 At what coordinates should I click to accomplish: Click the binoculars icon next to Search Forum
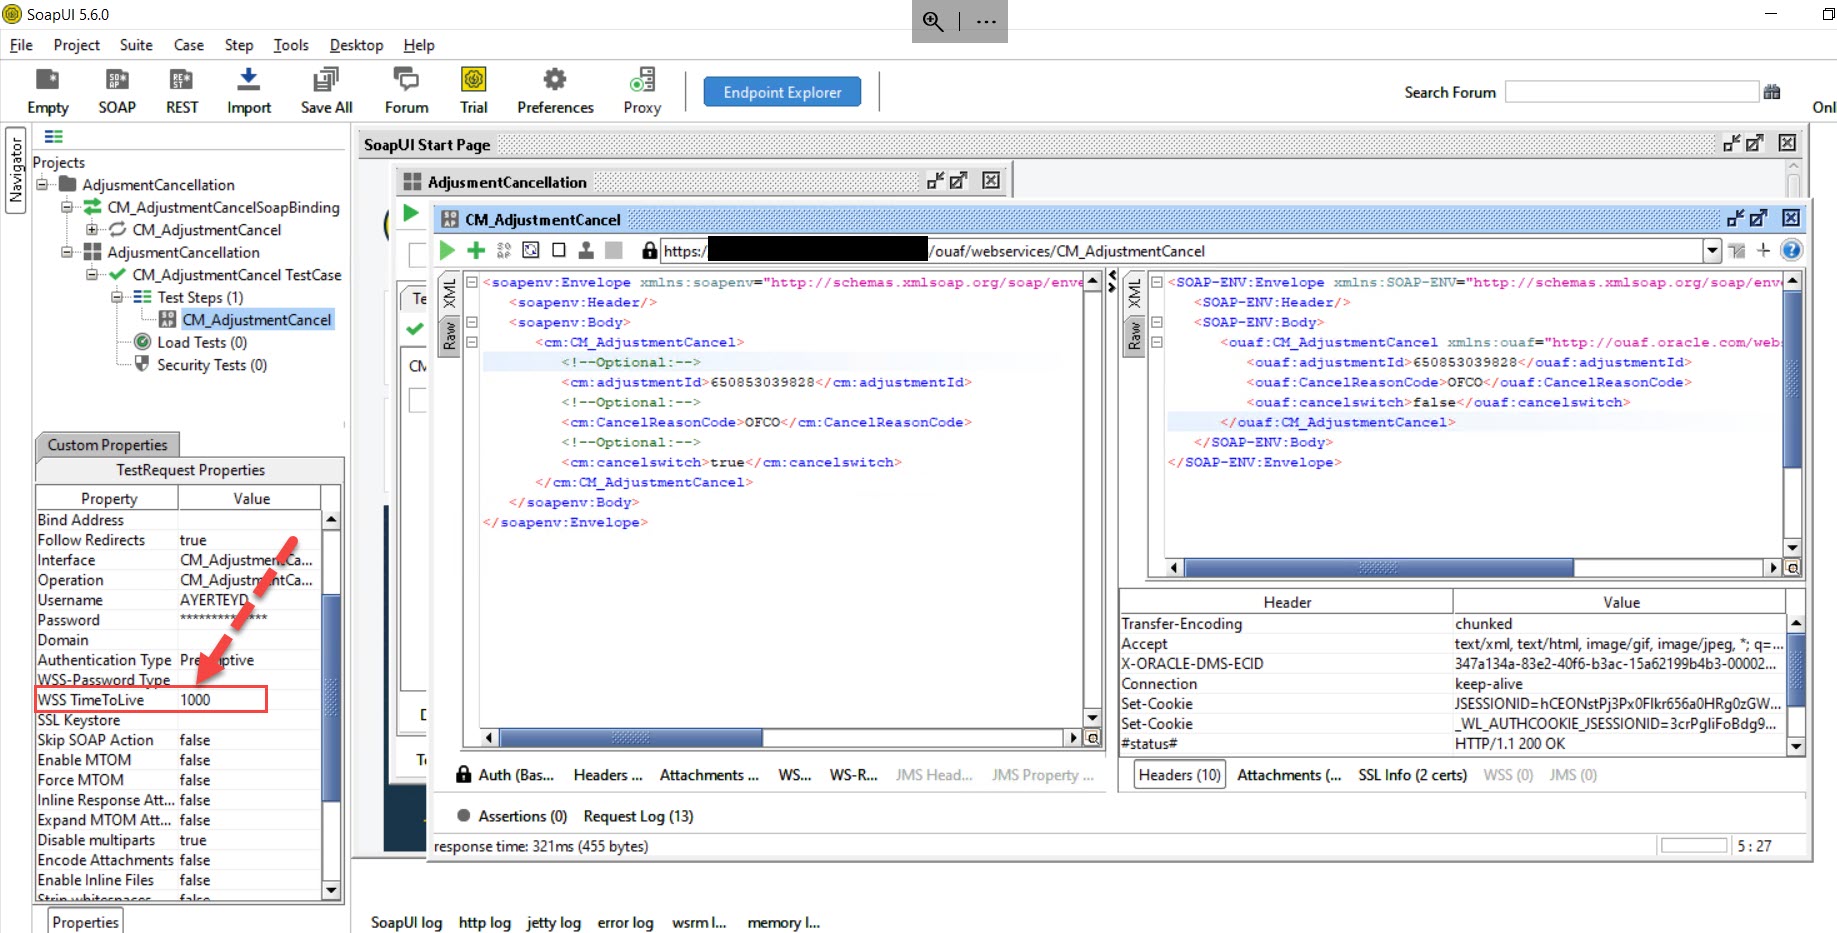[1772, 92]
